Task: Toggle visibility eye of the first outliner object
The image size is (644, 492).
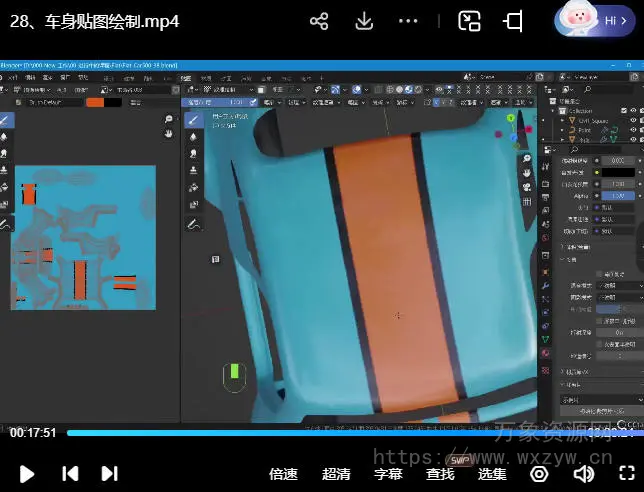Action: (x=633, y=122)
